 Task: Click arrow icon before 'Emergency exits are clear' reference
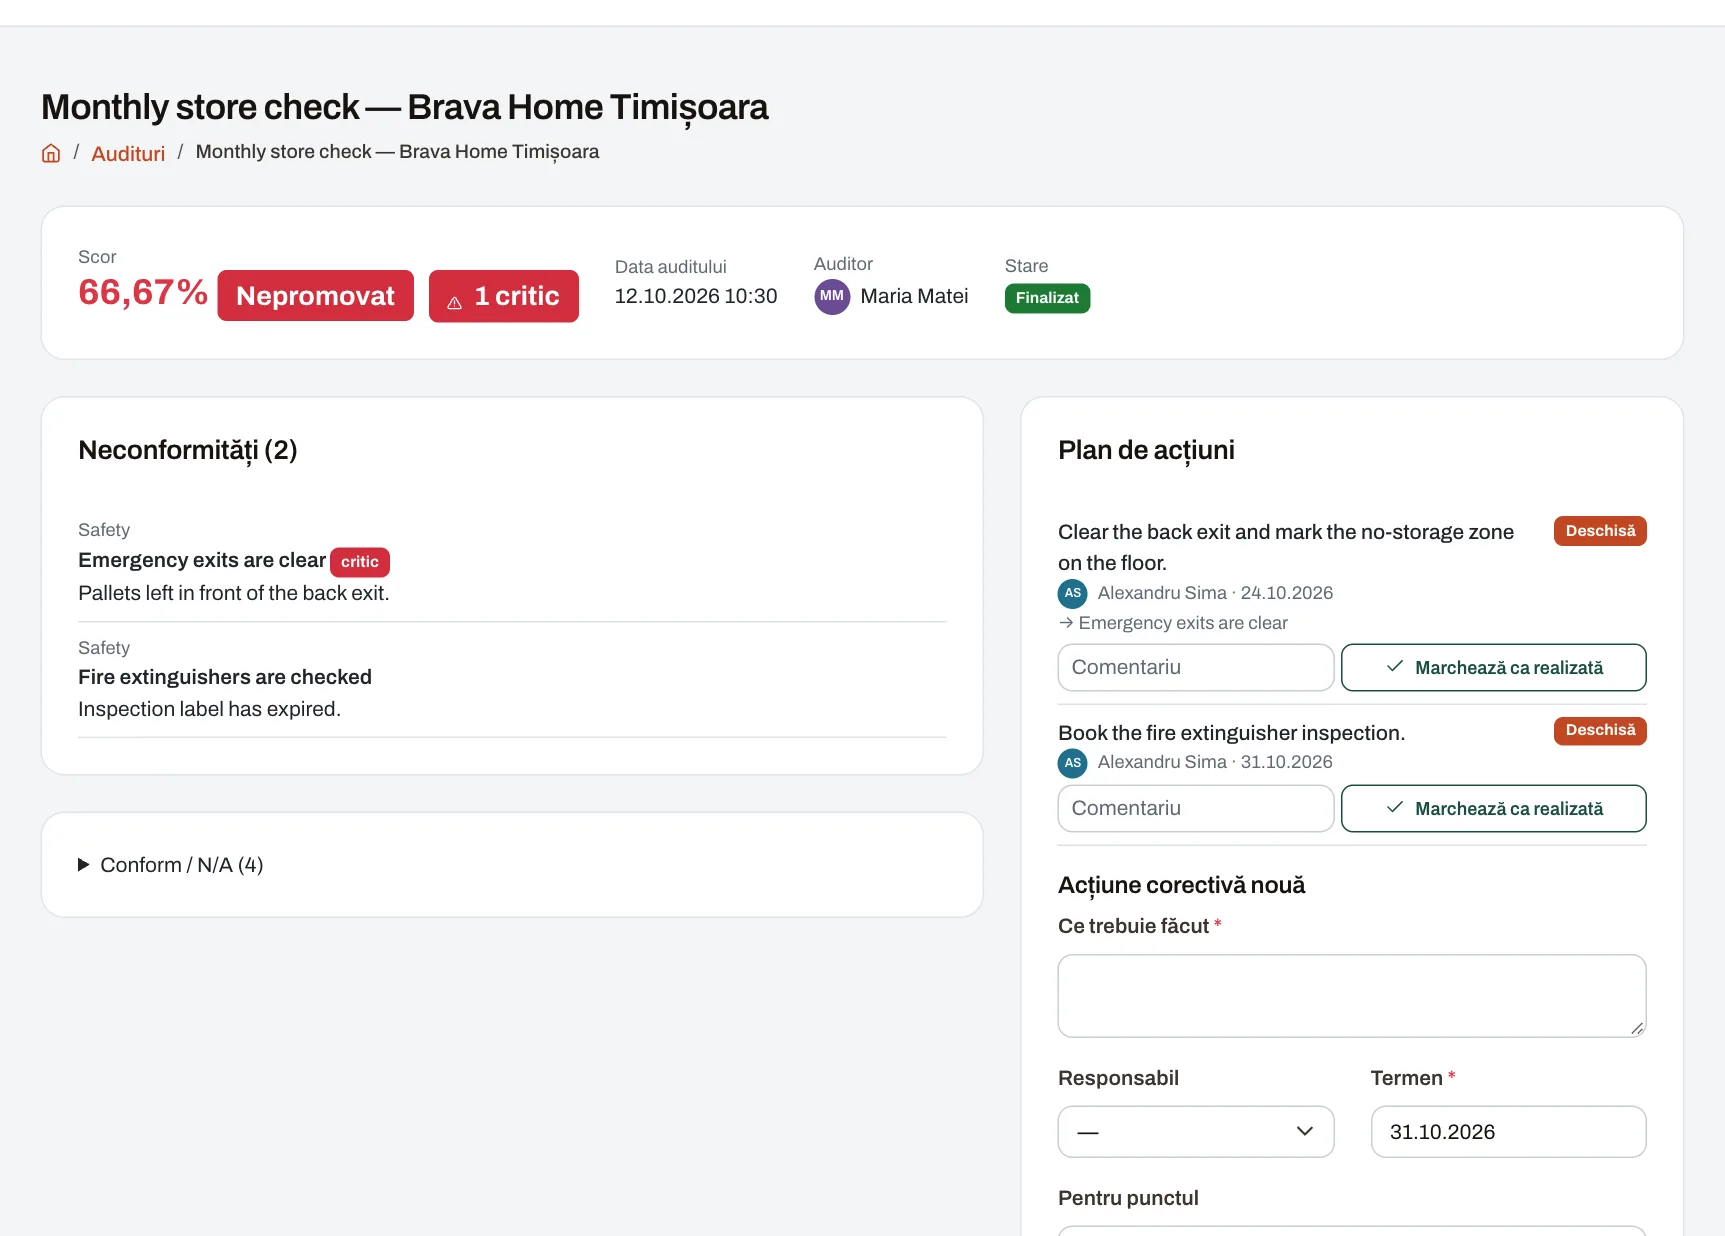pyautogui.click(x=1066, y=622)
